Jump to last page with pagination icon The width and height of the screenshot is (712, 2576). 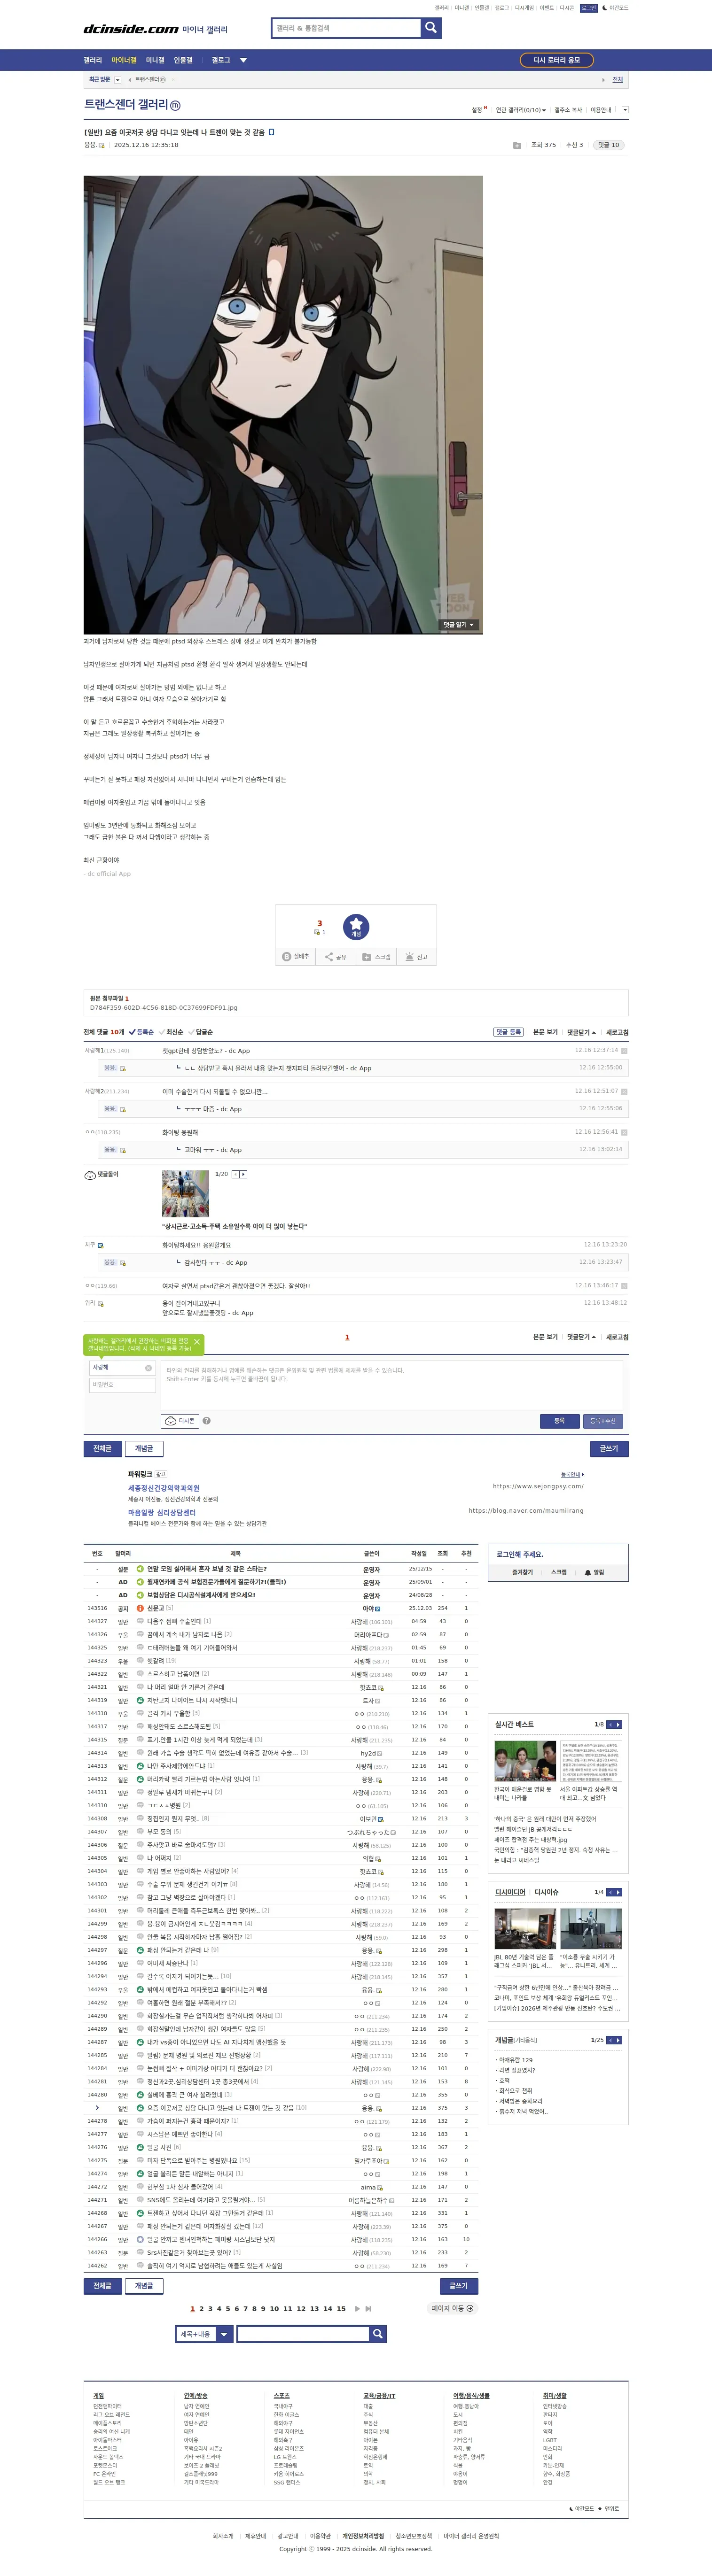368,2309
